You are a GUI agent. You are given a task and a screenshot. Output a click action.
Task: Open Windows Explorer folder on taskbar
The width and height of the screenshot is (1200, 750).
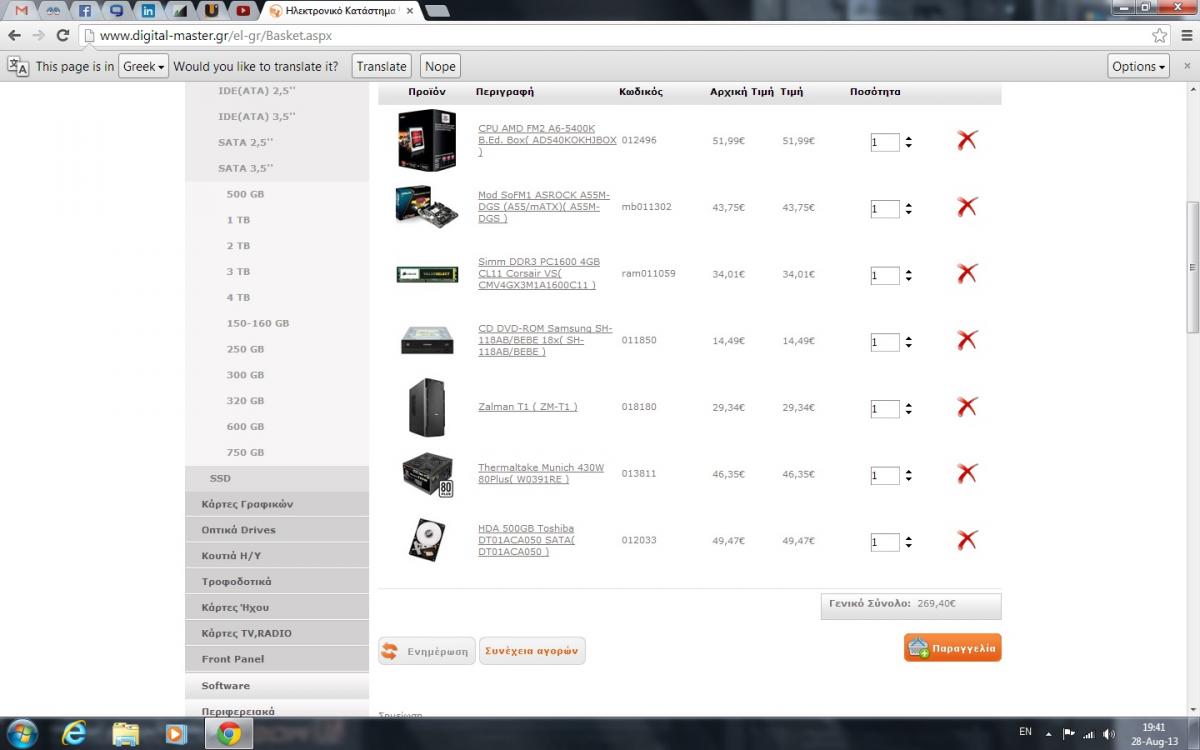click(x=125, y=733)
